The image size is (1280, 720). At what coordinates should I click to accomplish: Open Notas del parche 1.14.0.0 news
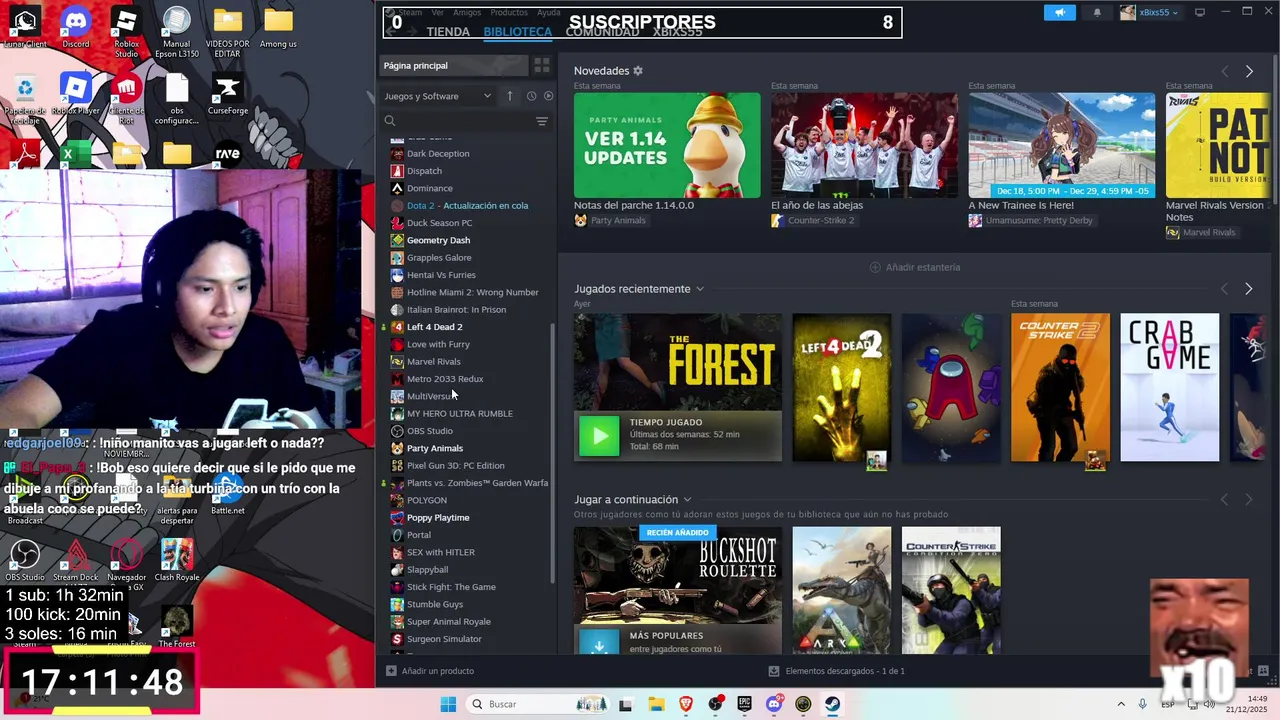[667, 146]
